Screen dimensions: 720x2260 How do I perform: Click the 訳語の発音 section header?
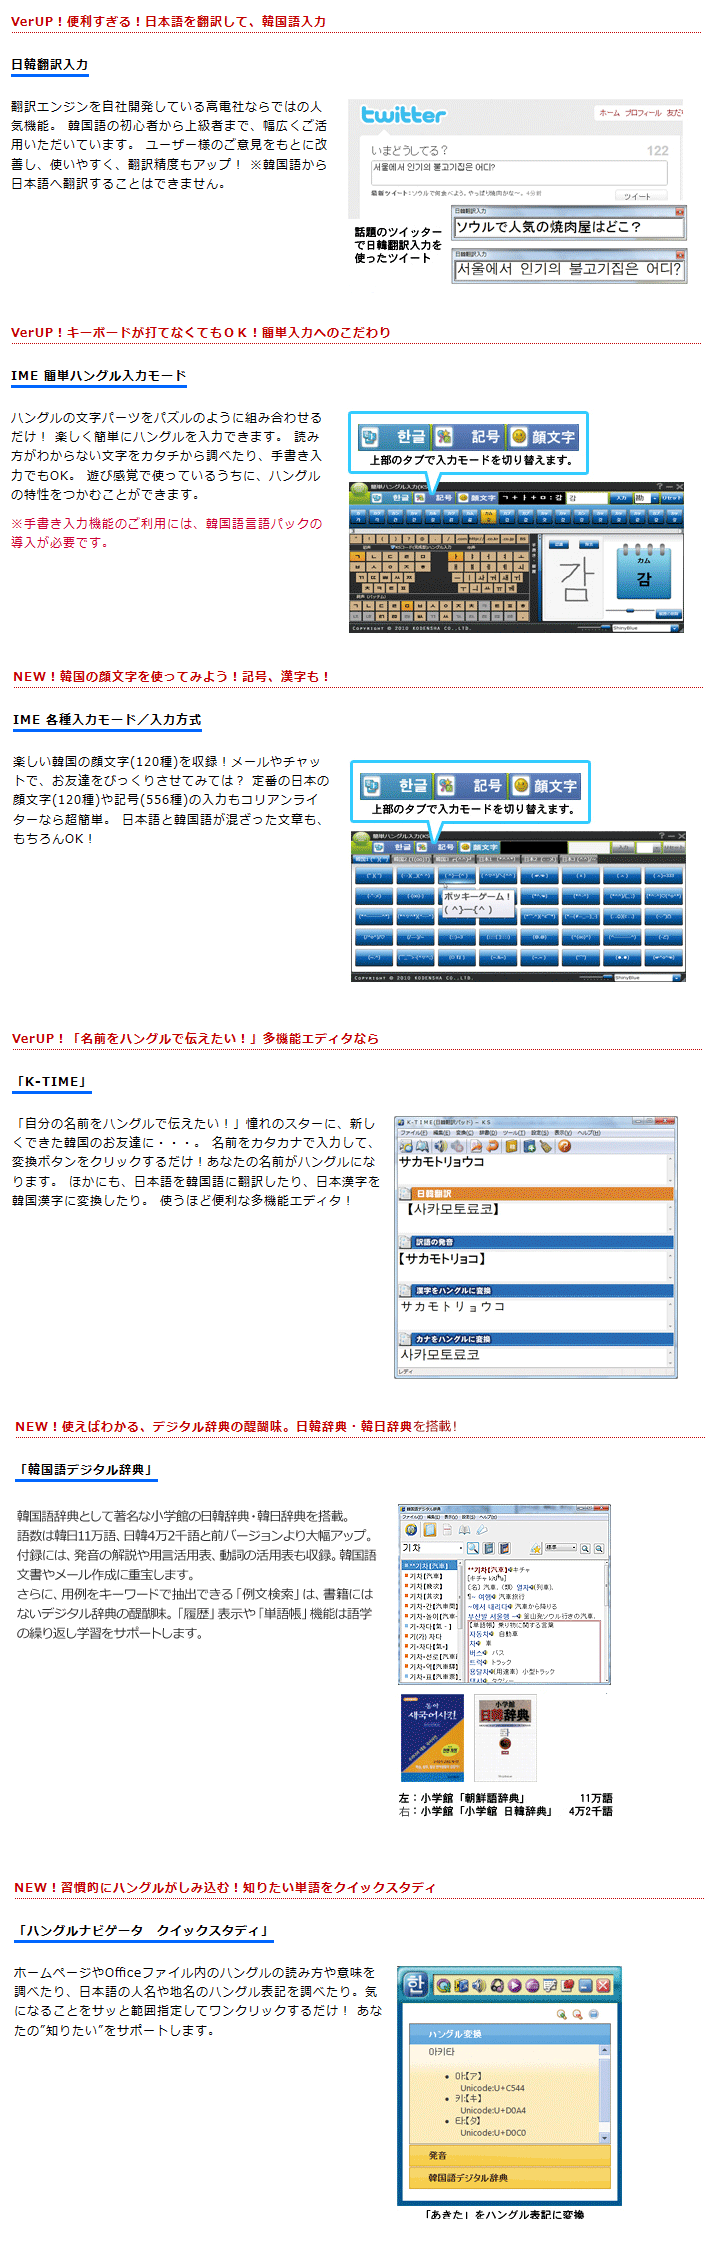click(536, 1242)
